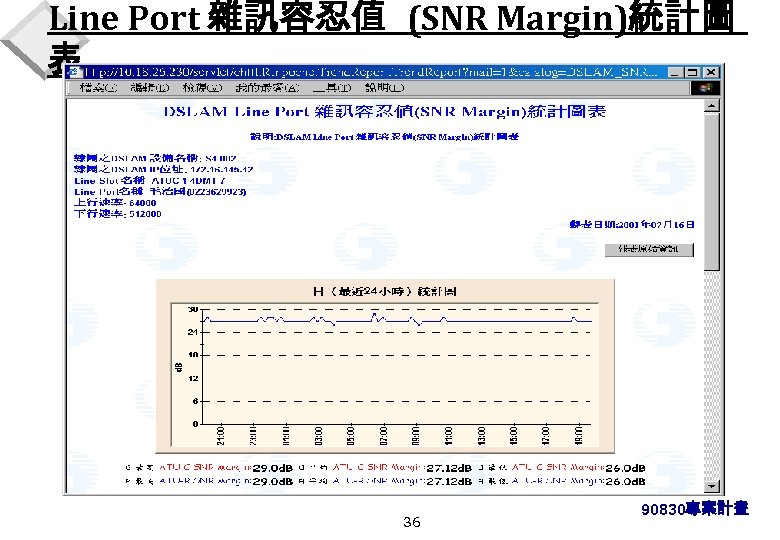Click the ATU-R row value 26.0dB

(625, 481)
